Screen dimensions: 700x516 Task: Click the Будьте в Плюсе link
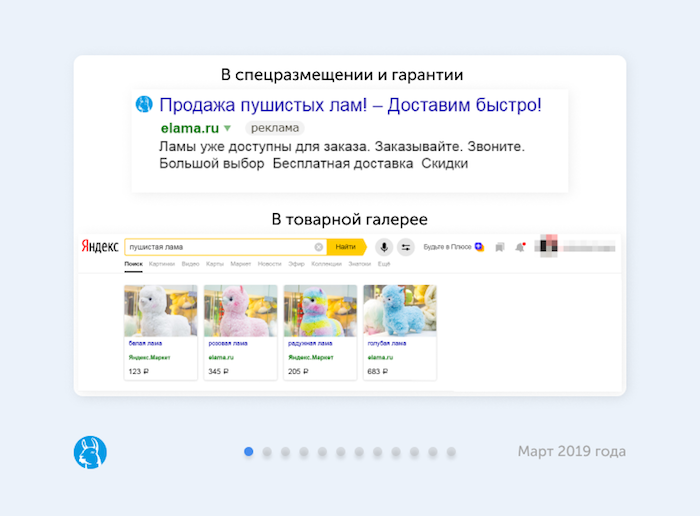coord(447,247)
